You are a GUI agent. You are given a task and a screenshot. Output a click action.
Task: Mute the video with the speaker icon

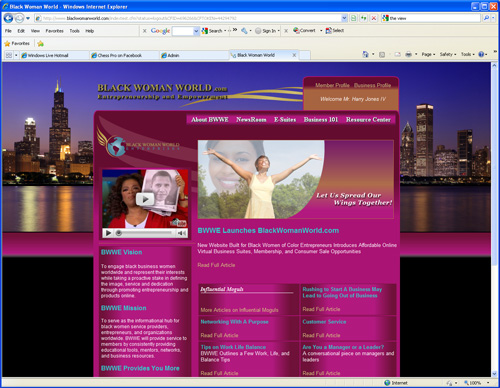(x=182, y=233)
